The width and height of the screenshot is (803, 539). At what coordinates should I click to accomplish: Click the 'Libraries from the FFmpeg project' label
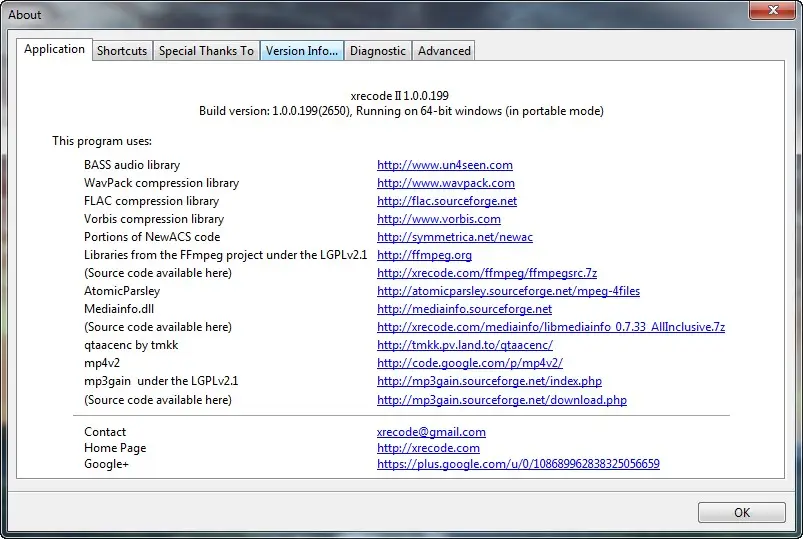225,255
